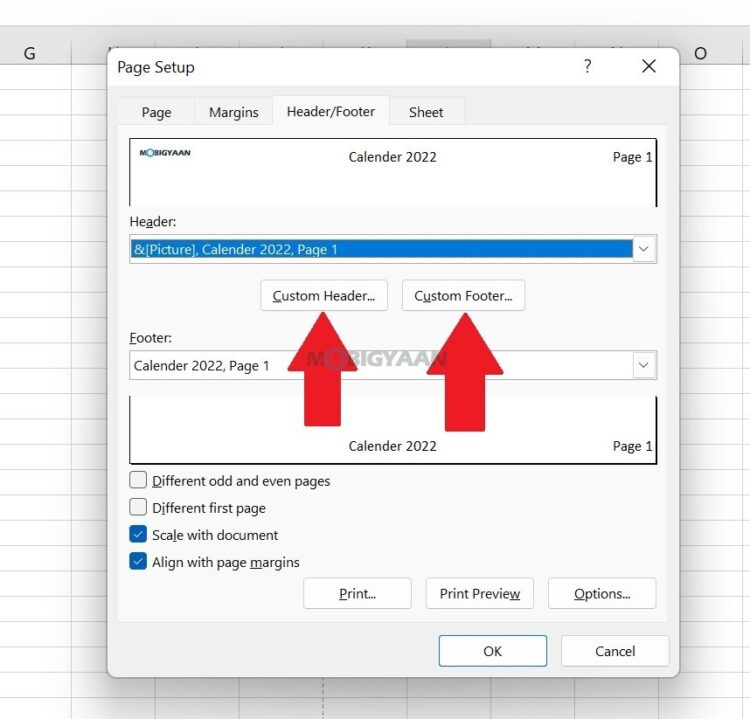Open the Options... button

pos(602,593)
